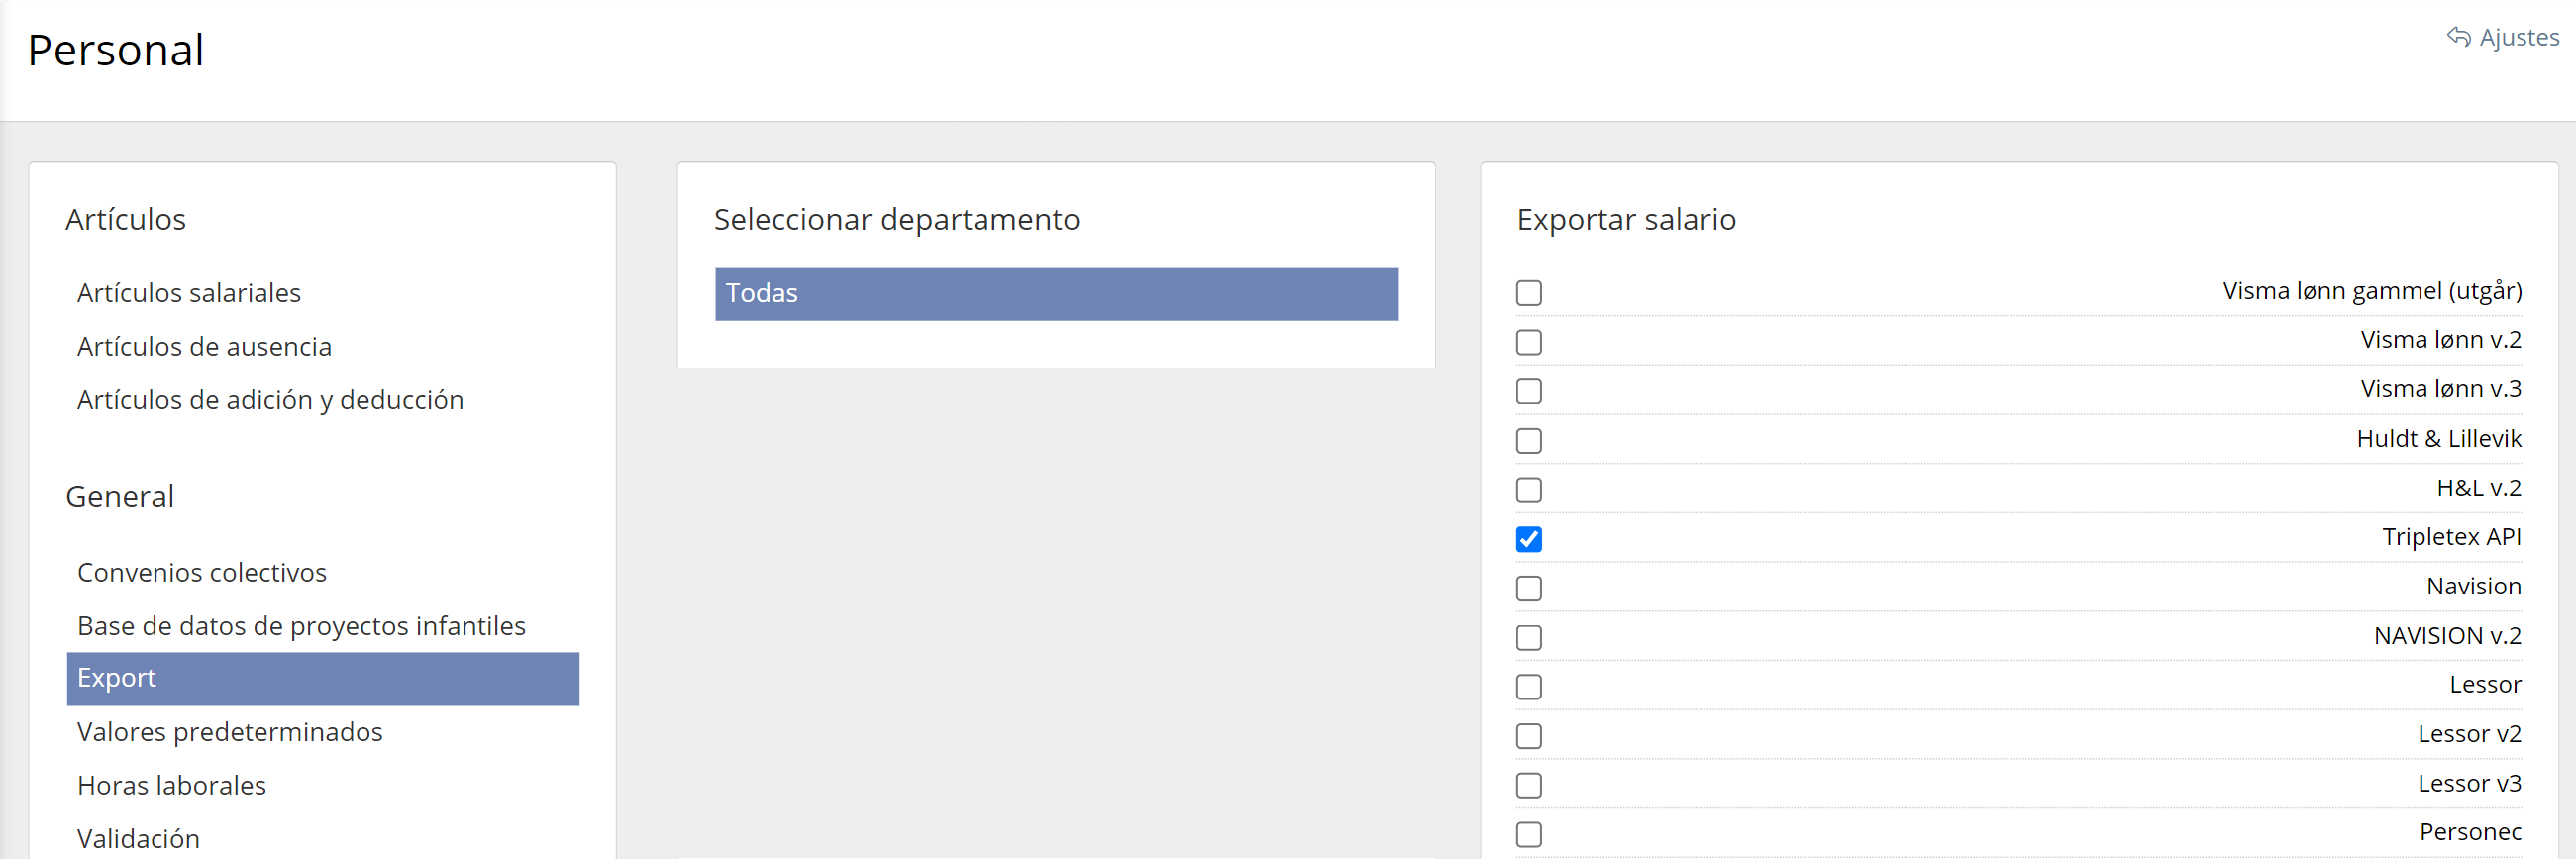Go to Artículos de ausencia

pos(204,346)
